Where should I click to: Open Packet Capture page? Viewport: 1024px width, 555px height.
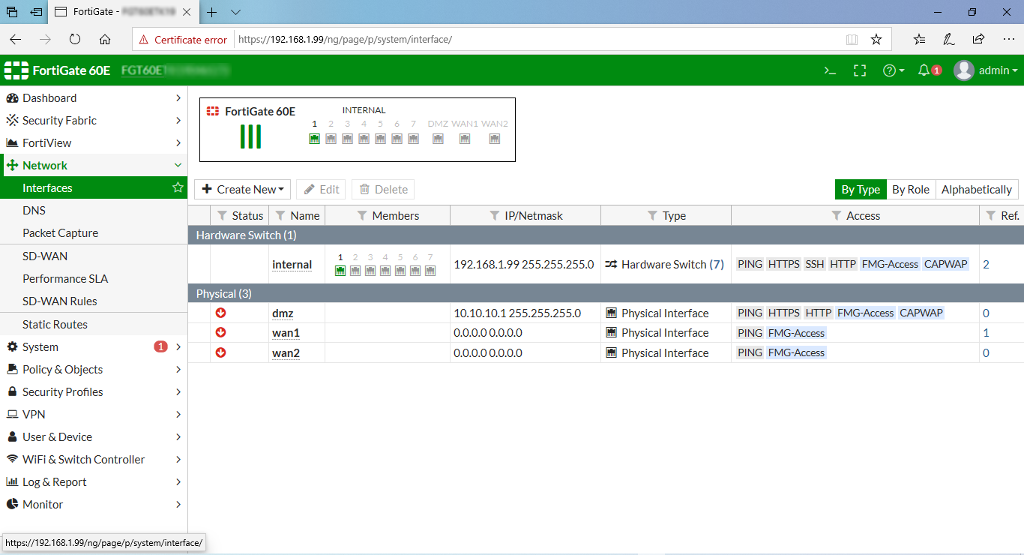pyautogui.click(x=60, y=233)
